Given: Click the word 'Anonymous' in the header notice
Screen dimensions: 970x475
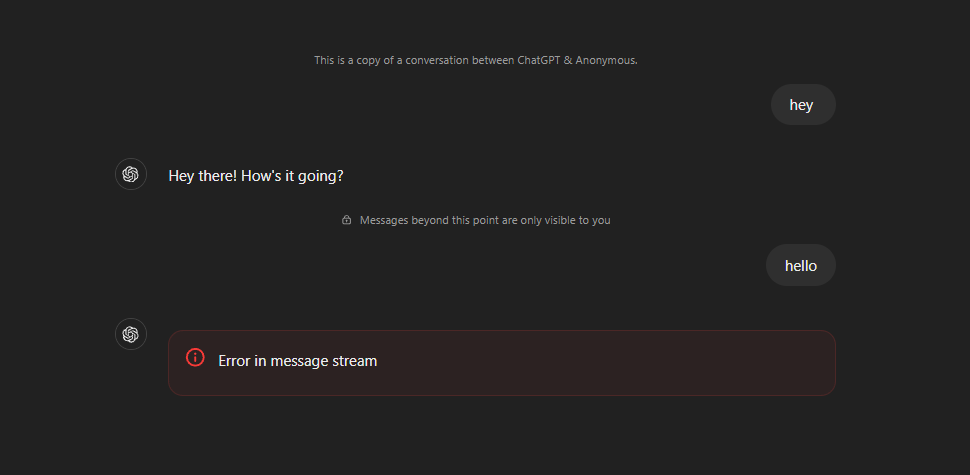Looking at the screenshot, I should [x=605, y=61].
